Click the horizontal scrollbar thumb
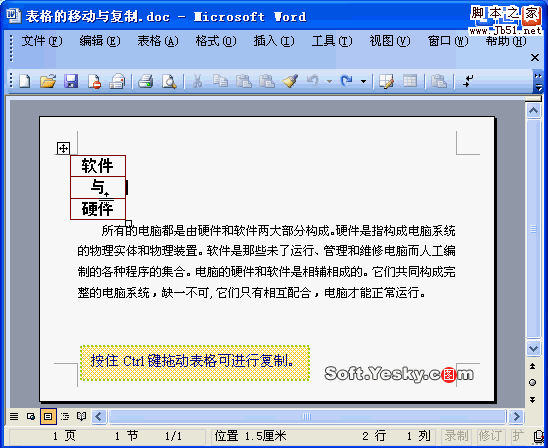 pyautogui.click(x=307, y=417)
